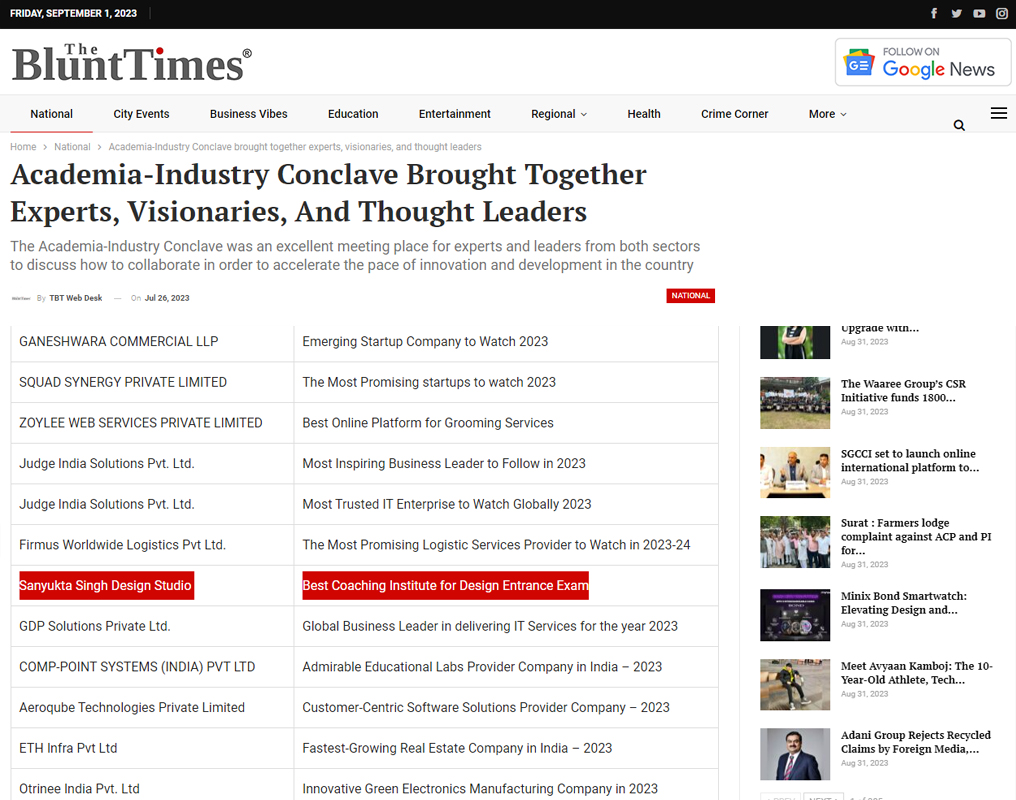
Task: Open the Twitter social icon
Action: click(956, 14)
